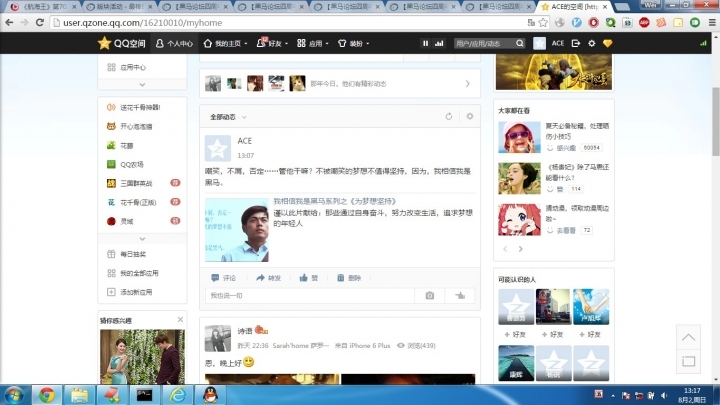Like ACE's post with 赞 button
The image size is (720, 405).
pos(309,277)
